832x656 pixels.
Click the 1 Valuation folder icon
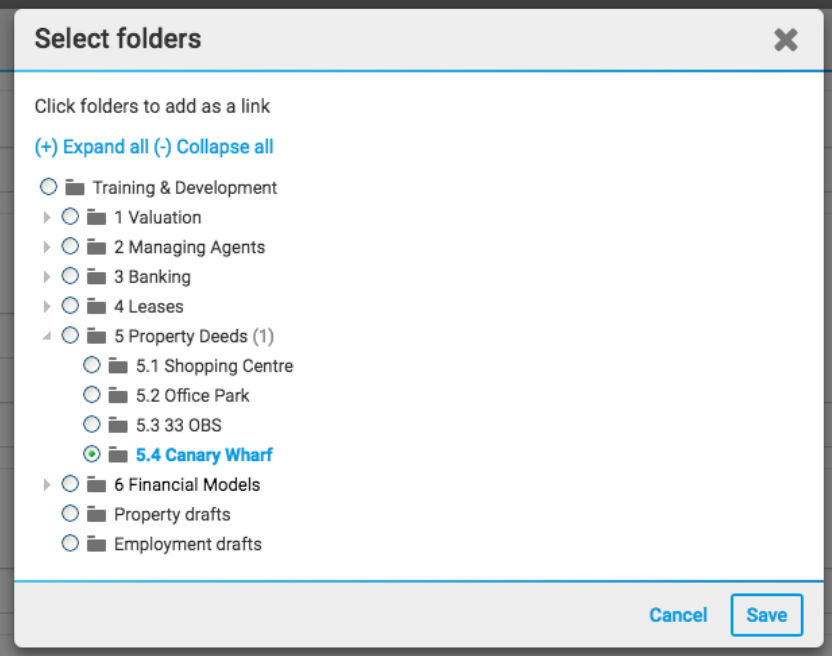[x=97, y=217]
